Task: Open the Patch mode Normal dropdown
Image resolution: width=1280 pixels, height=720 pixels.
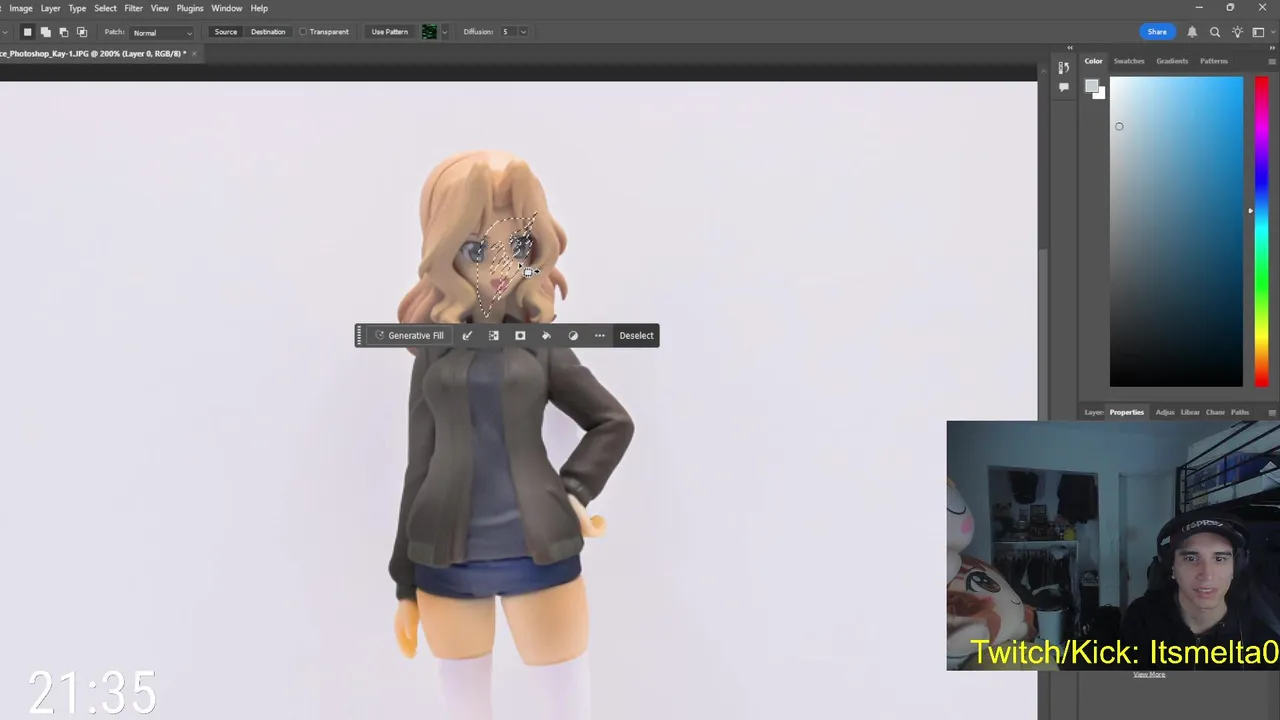Action: pos(162,33)
